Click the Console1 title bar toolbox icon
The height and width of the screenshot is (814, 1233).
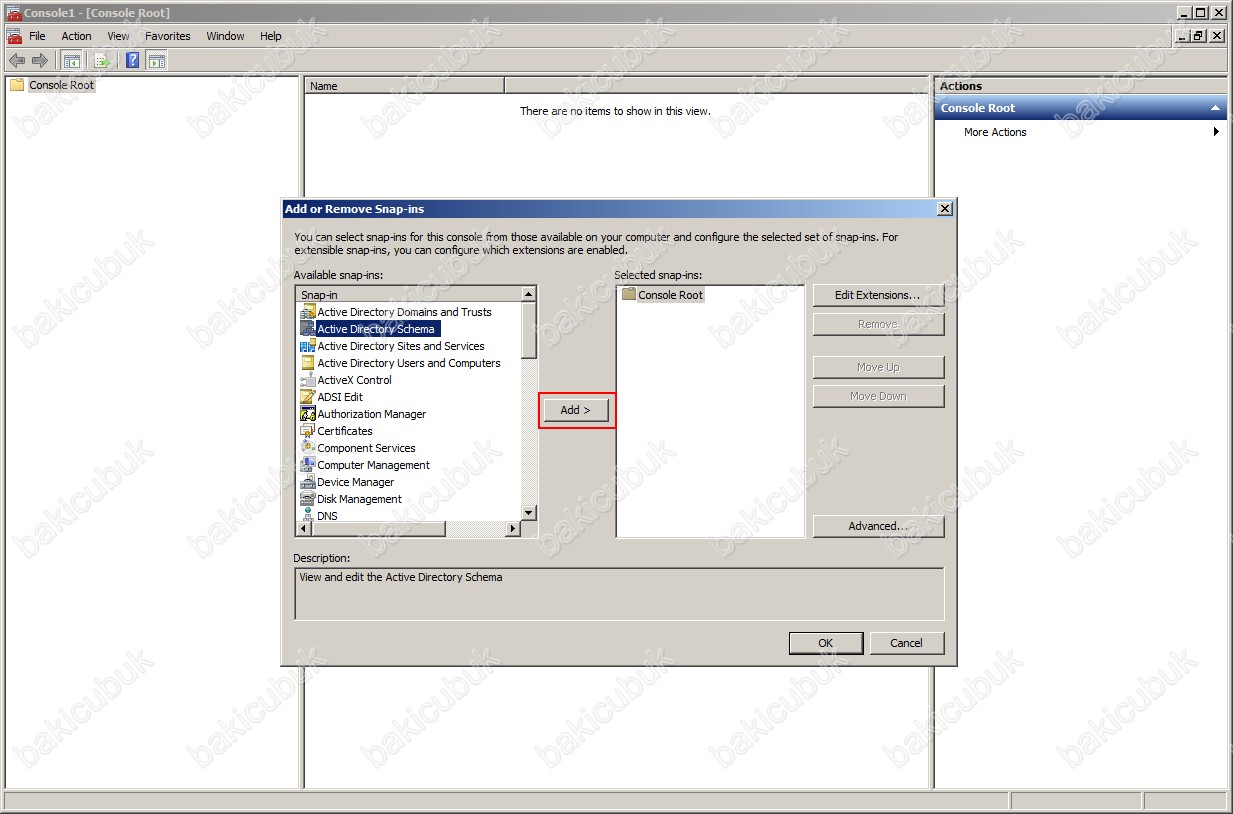[x=14, y=12]
